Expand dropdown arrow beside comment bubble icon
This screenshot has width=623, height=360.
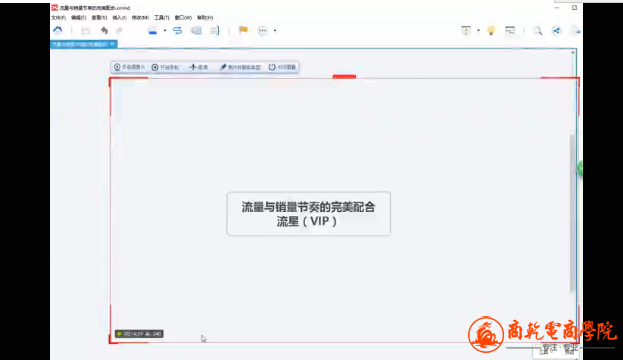point(275,31)
